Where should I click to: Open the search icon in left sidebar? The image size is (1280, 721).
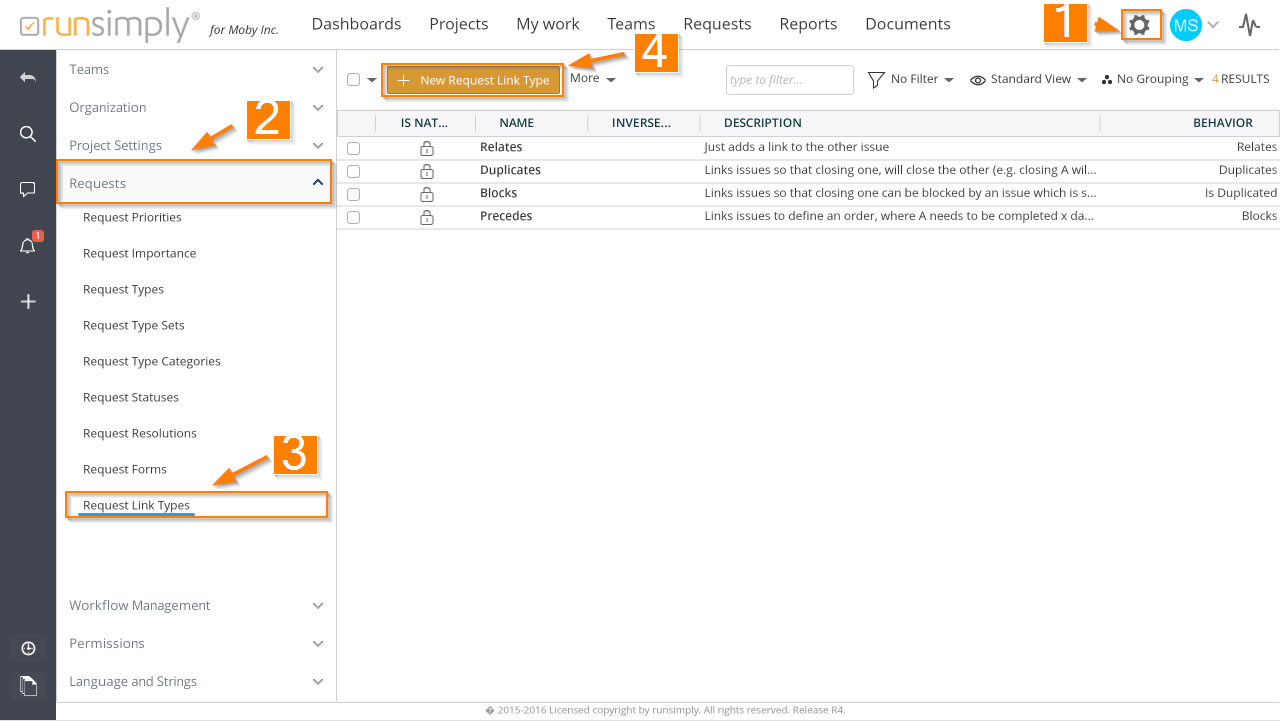coord(28,134)
